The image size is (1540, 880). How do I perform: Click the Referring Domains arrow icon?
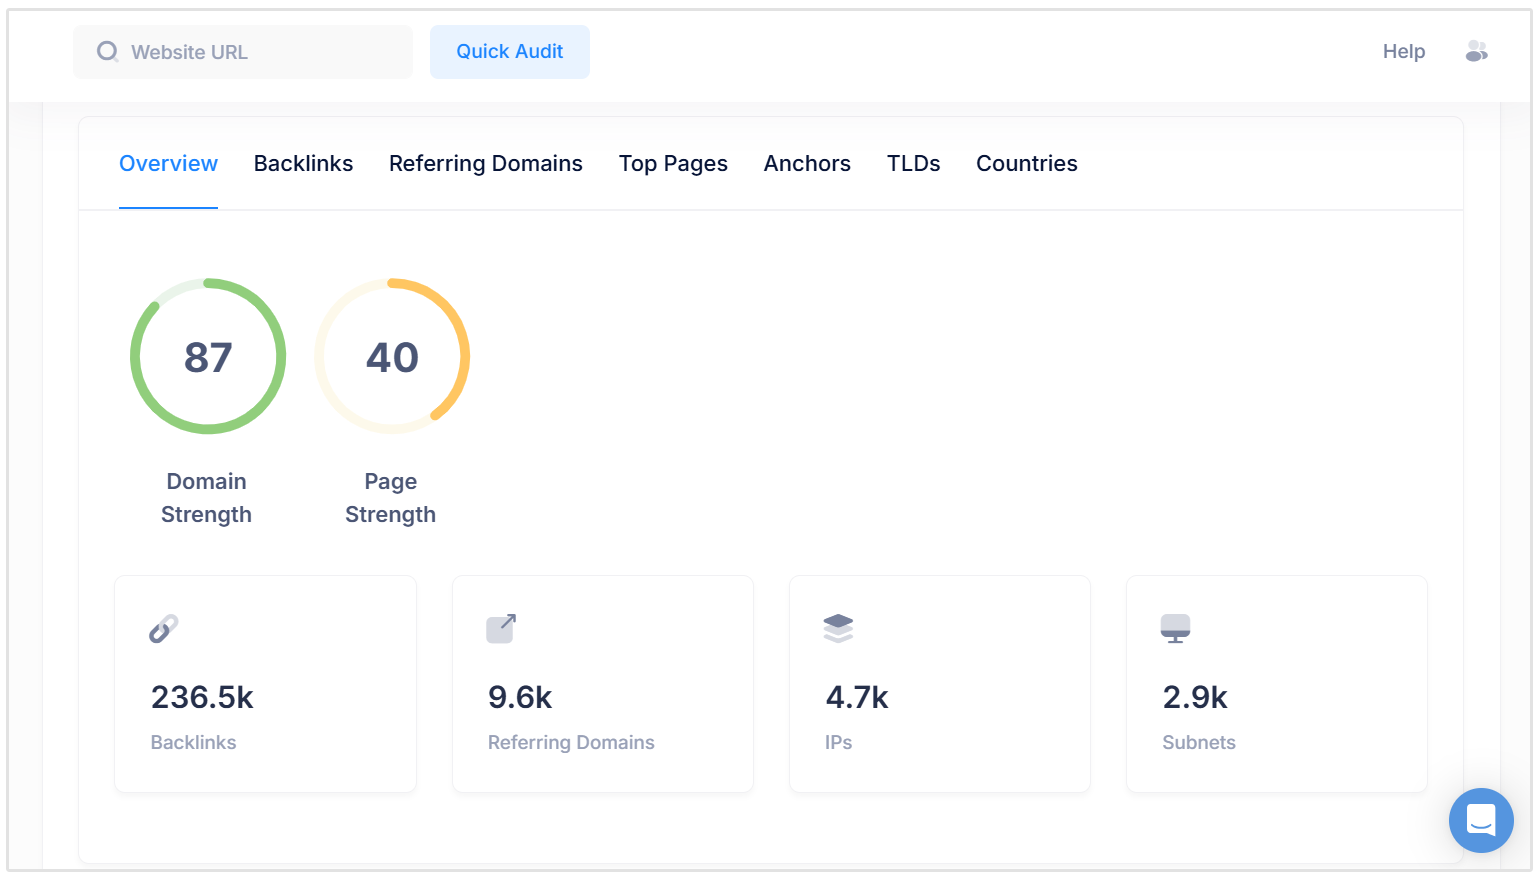(x=501, y=629)
